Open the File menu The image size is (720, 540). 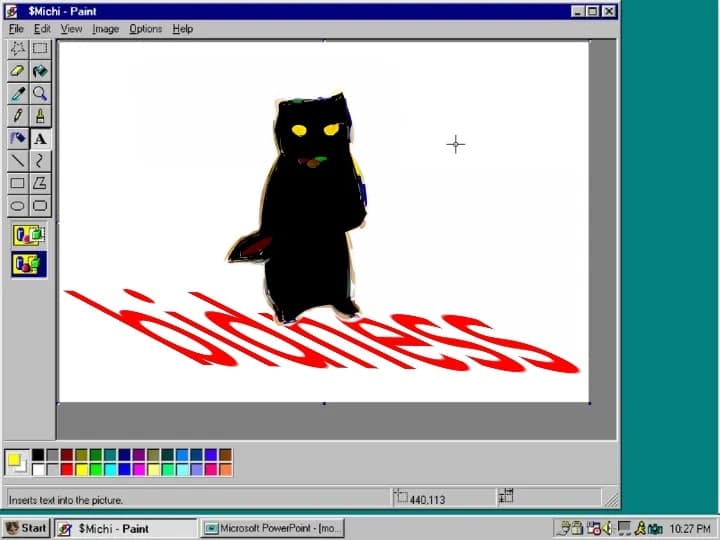coord(16,28)
